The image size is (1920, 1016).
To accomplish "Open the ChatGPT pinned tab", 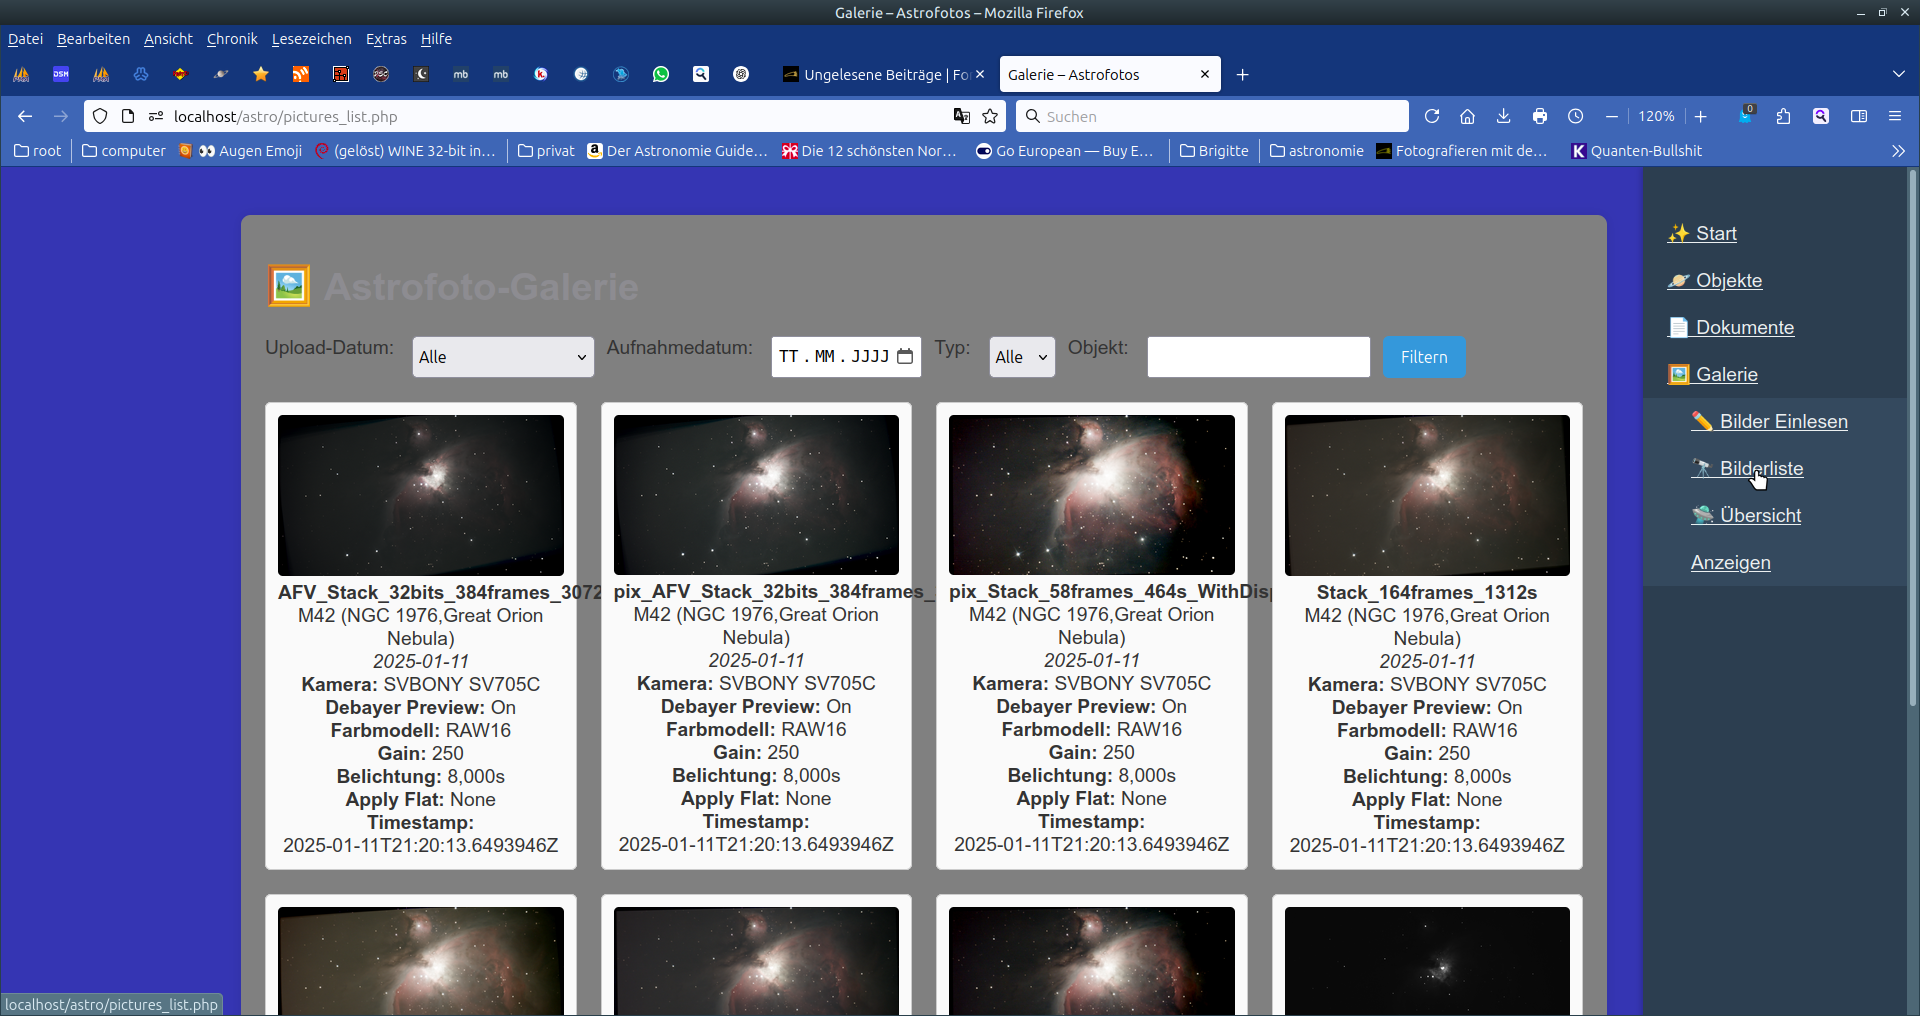I will click(741, 74).
